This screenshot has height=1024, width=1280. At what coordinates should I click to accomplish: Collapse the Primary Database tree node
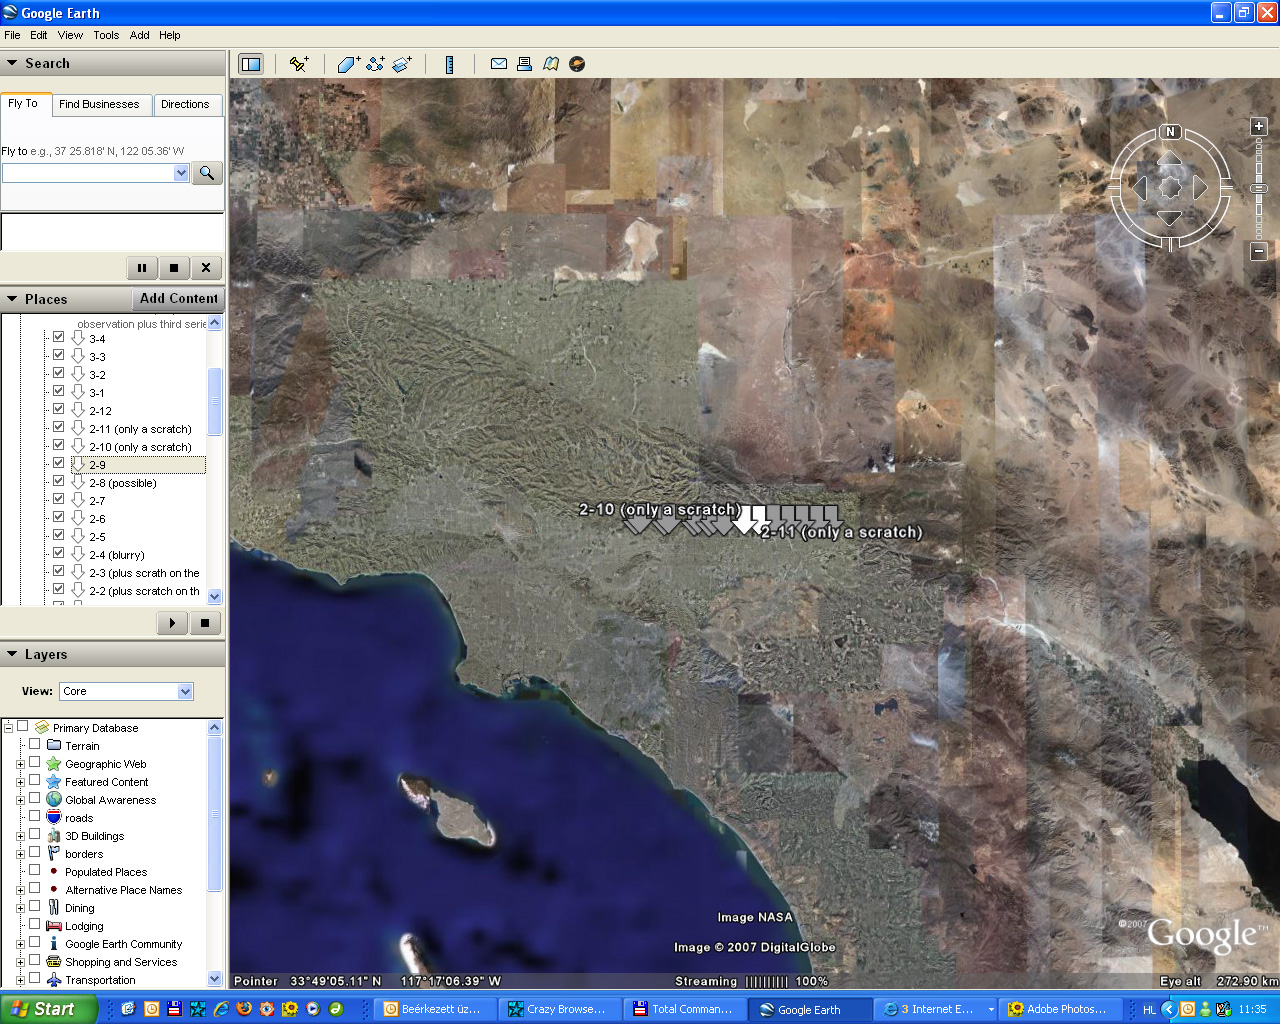[8, 728]
